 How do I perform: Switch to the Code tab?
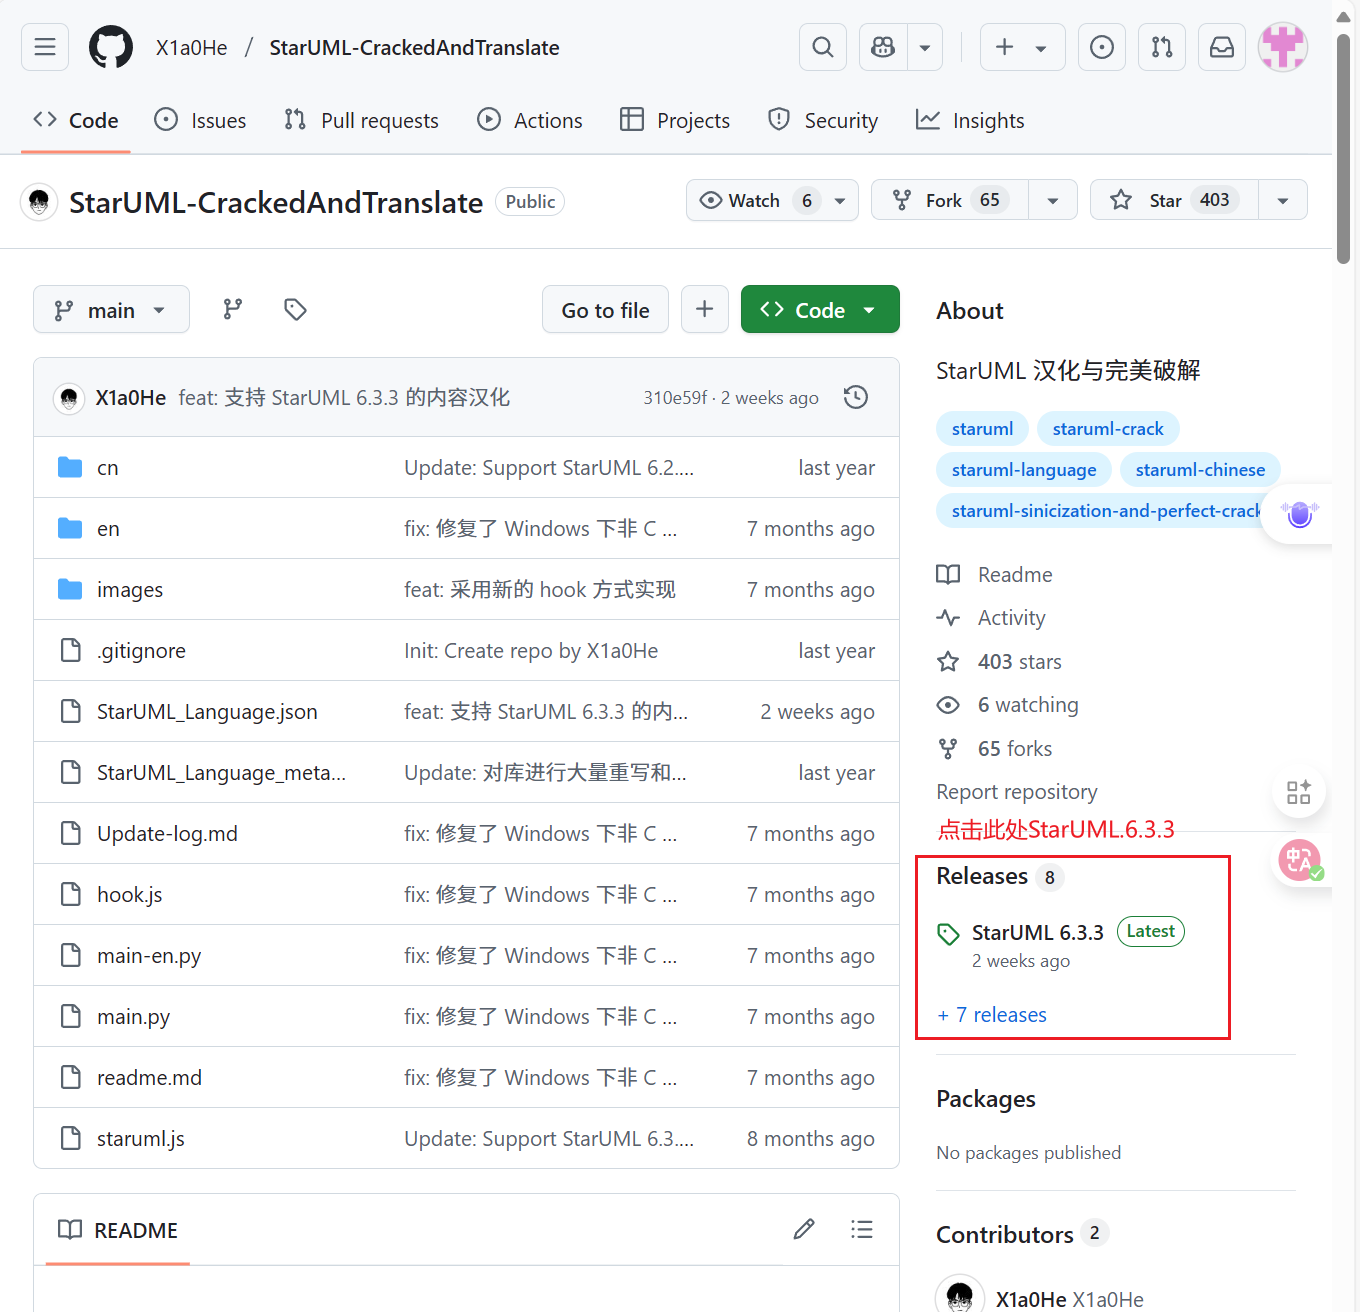[76, 120]
